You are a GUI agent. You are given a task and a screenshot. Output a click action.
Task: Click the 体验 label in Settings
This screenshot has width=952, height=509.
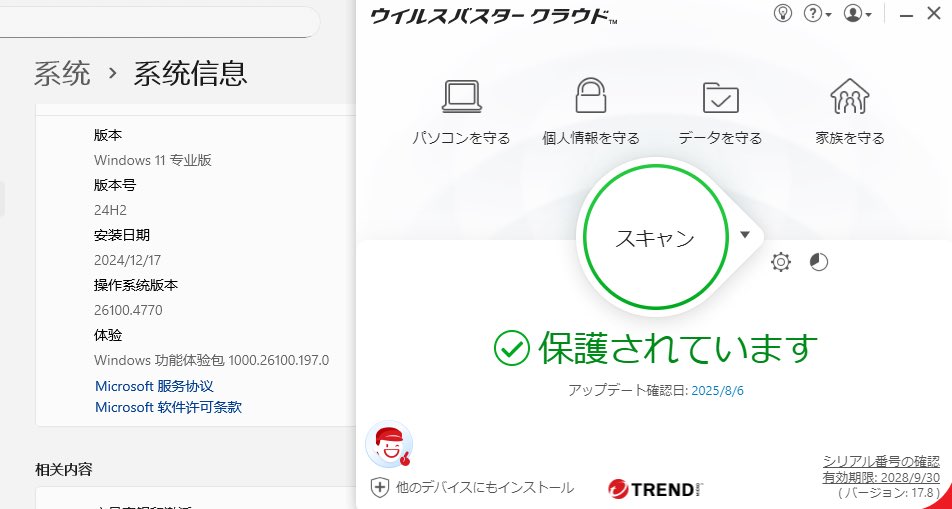[108, 335]
